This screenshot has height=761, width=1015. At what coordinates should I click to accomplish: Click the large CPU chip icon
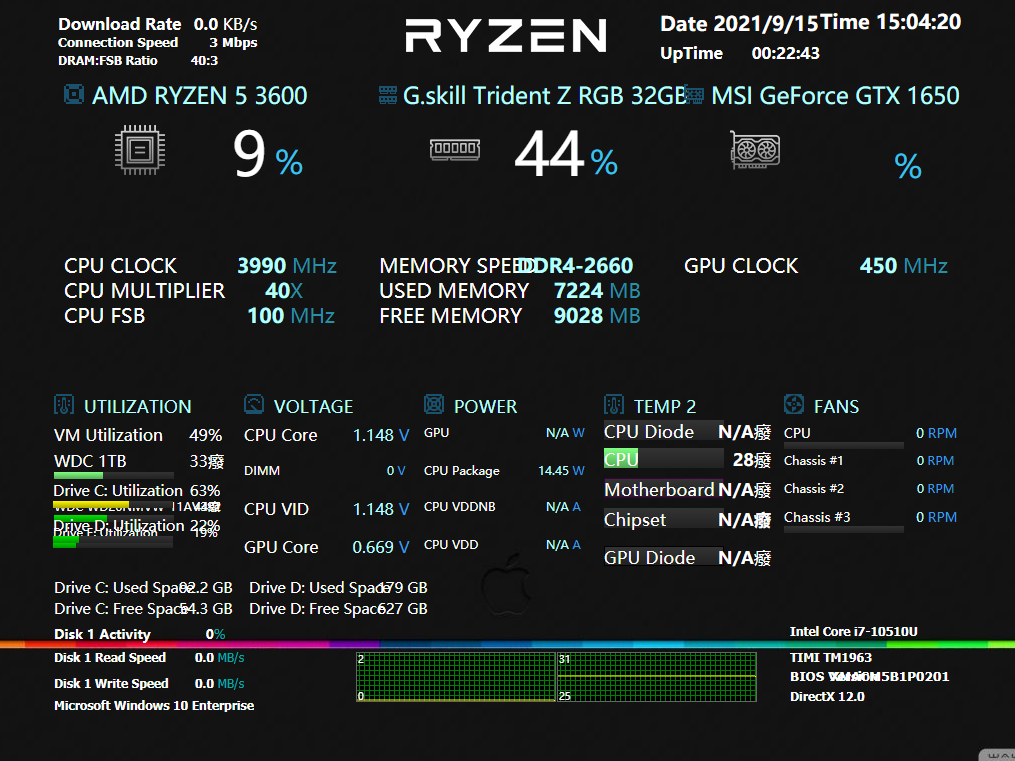(141, 150)
